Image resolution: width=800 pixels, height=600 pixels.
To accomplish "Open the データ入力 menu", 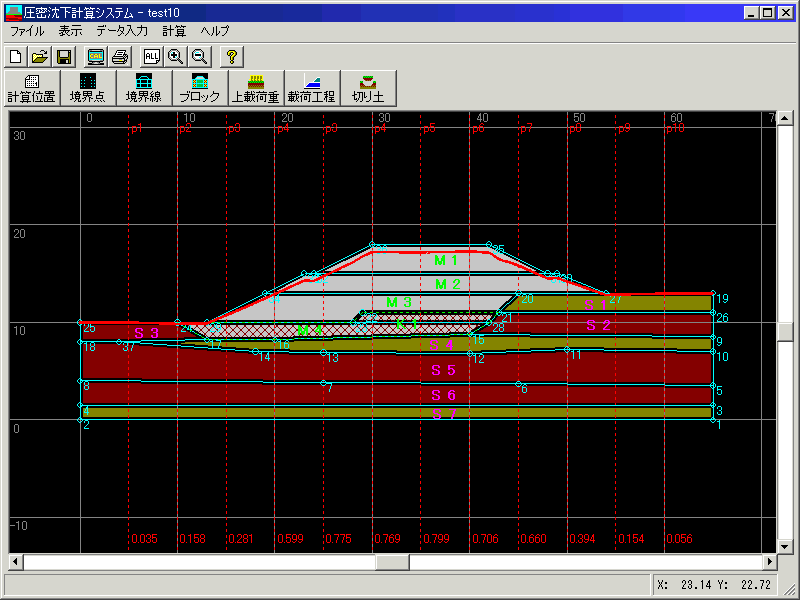I will [122, 31].
